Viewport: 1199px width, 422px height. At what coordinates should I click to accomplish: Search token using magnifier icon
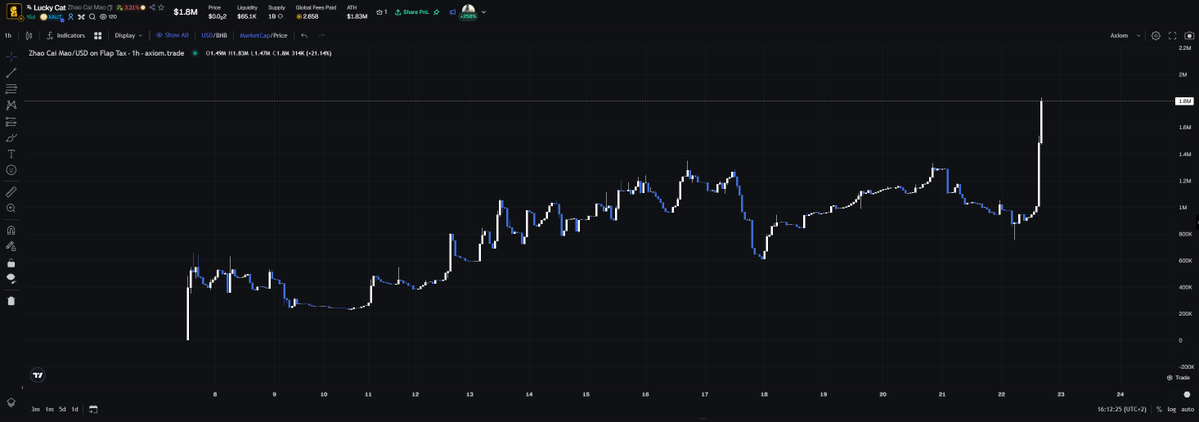(x=92, y=16)
